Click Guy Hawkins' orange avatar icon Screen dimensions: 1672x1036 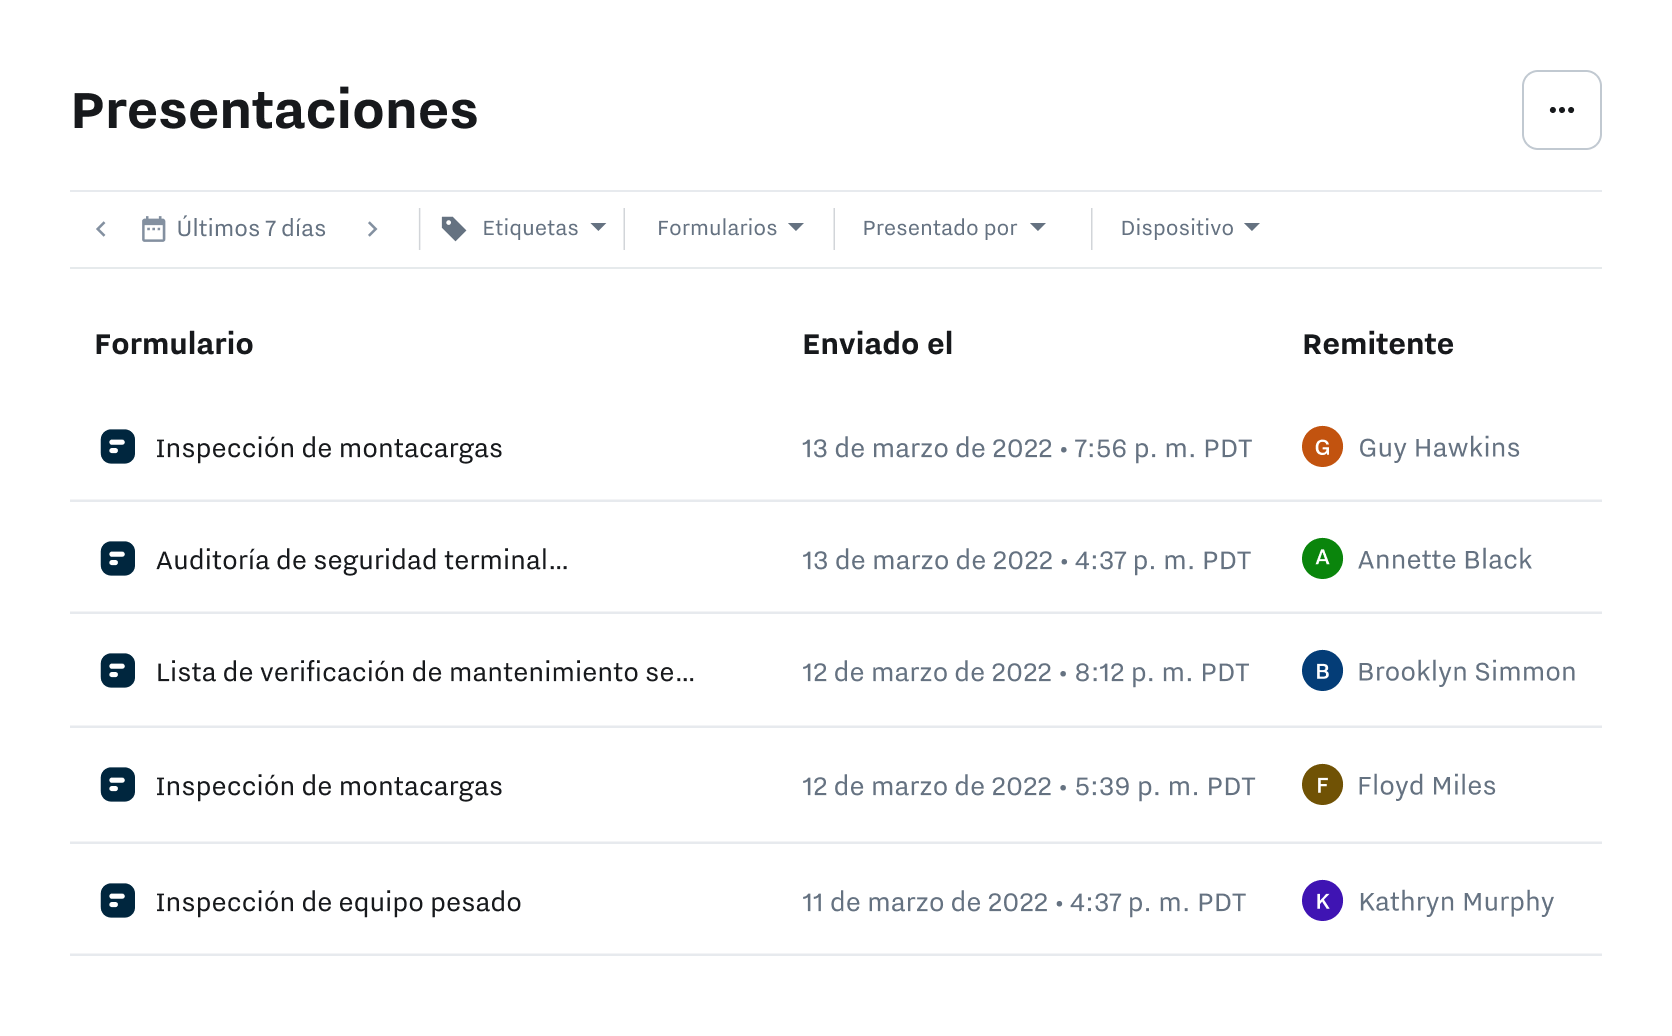[x=1322, y=447]
